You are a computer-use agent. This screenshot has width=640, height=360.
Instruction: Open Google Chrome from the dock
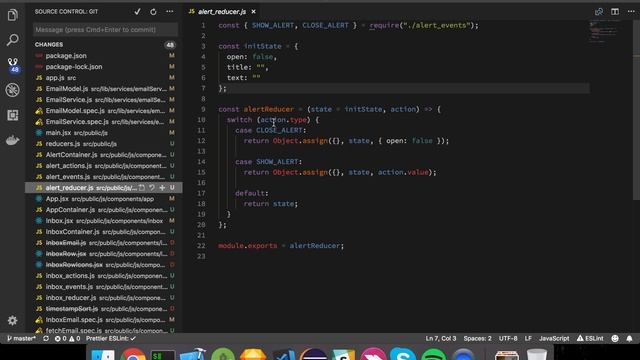[133, 354]
